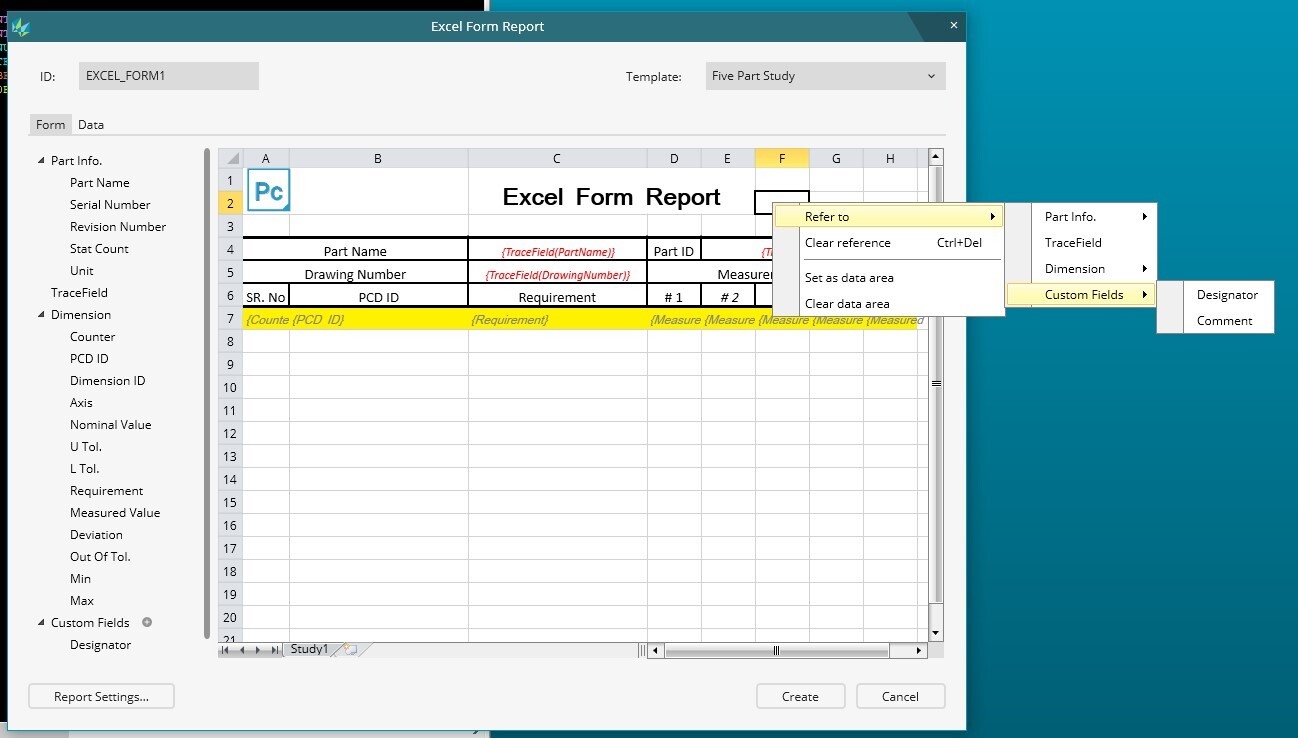The width and height of the screenshot is (1298, 738).
Task: Add a custom field with the plus icon
Action: coord(147,622)
